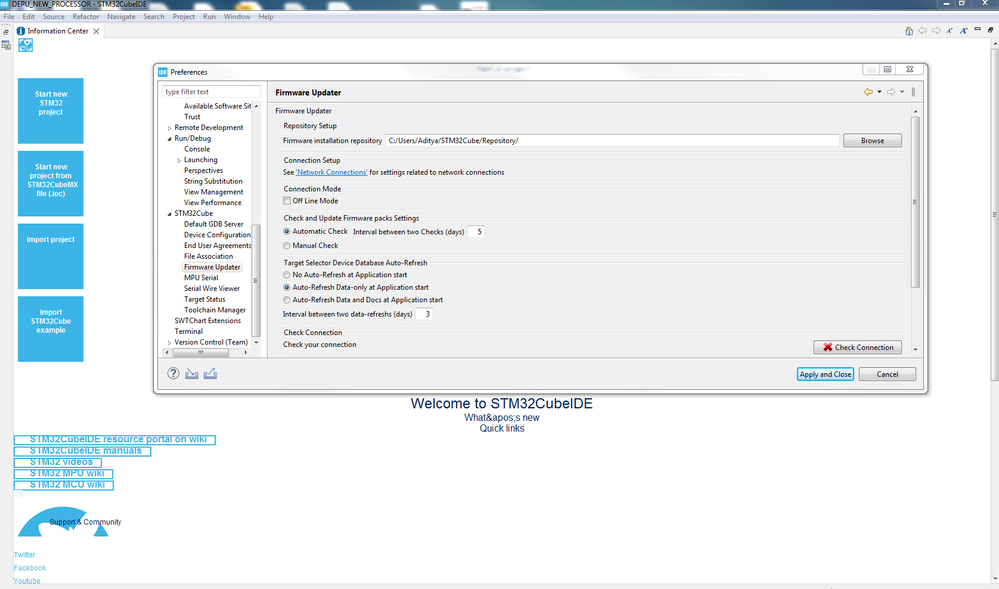Open Preferences help question mark icon
The width and height of the screenshot is (999, 589).
point(173,374)
